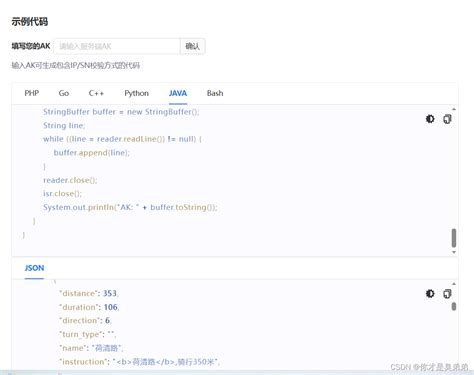Click the "name" JSON line
Image resolution: width=474 pixels, height=375 pixels.
coord(91,348)
